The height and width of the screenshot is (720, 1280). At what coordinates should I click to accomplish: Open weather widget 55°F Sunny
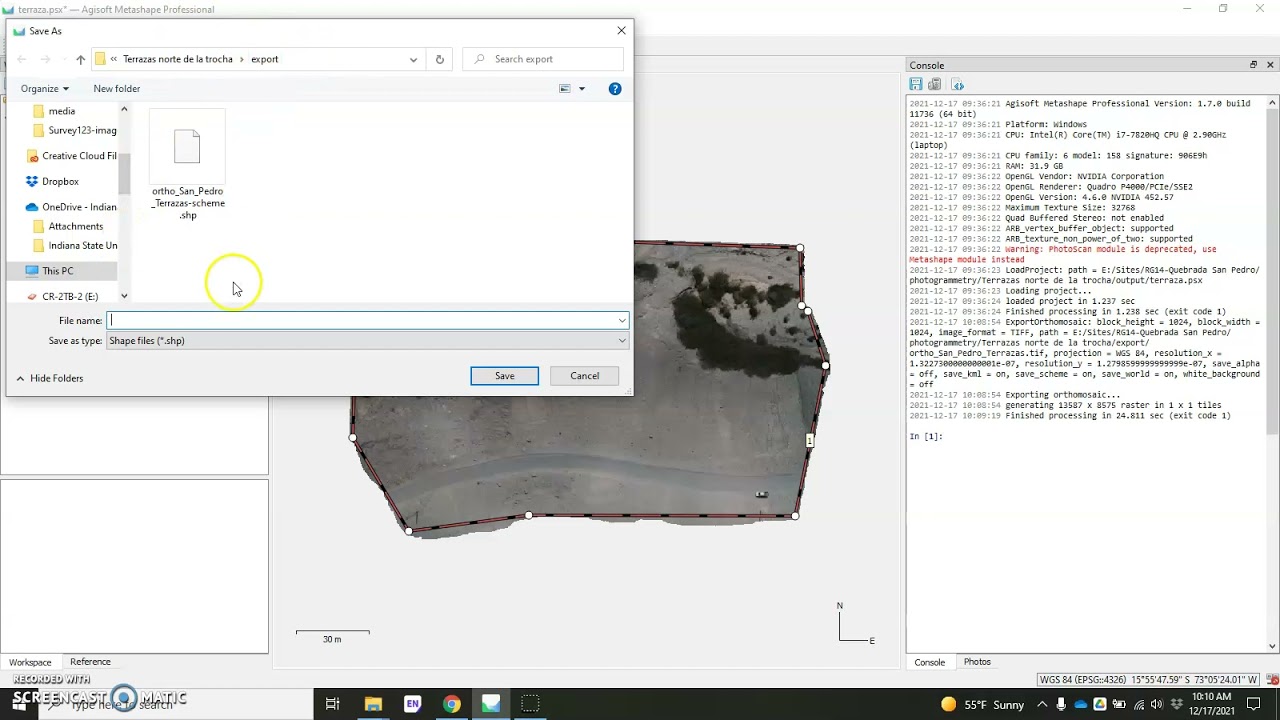(983, 705)
